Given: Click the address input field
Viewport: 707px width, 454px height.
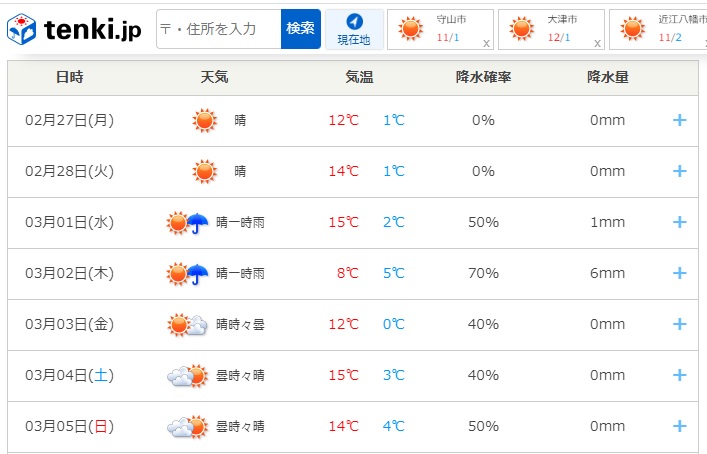Looking at the screenshot, I should (218, 29).
